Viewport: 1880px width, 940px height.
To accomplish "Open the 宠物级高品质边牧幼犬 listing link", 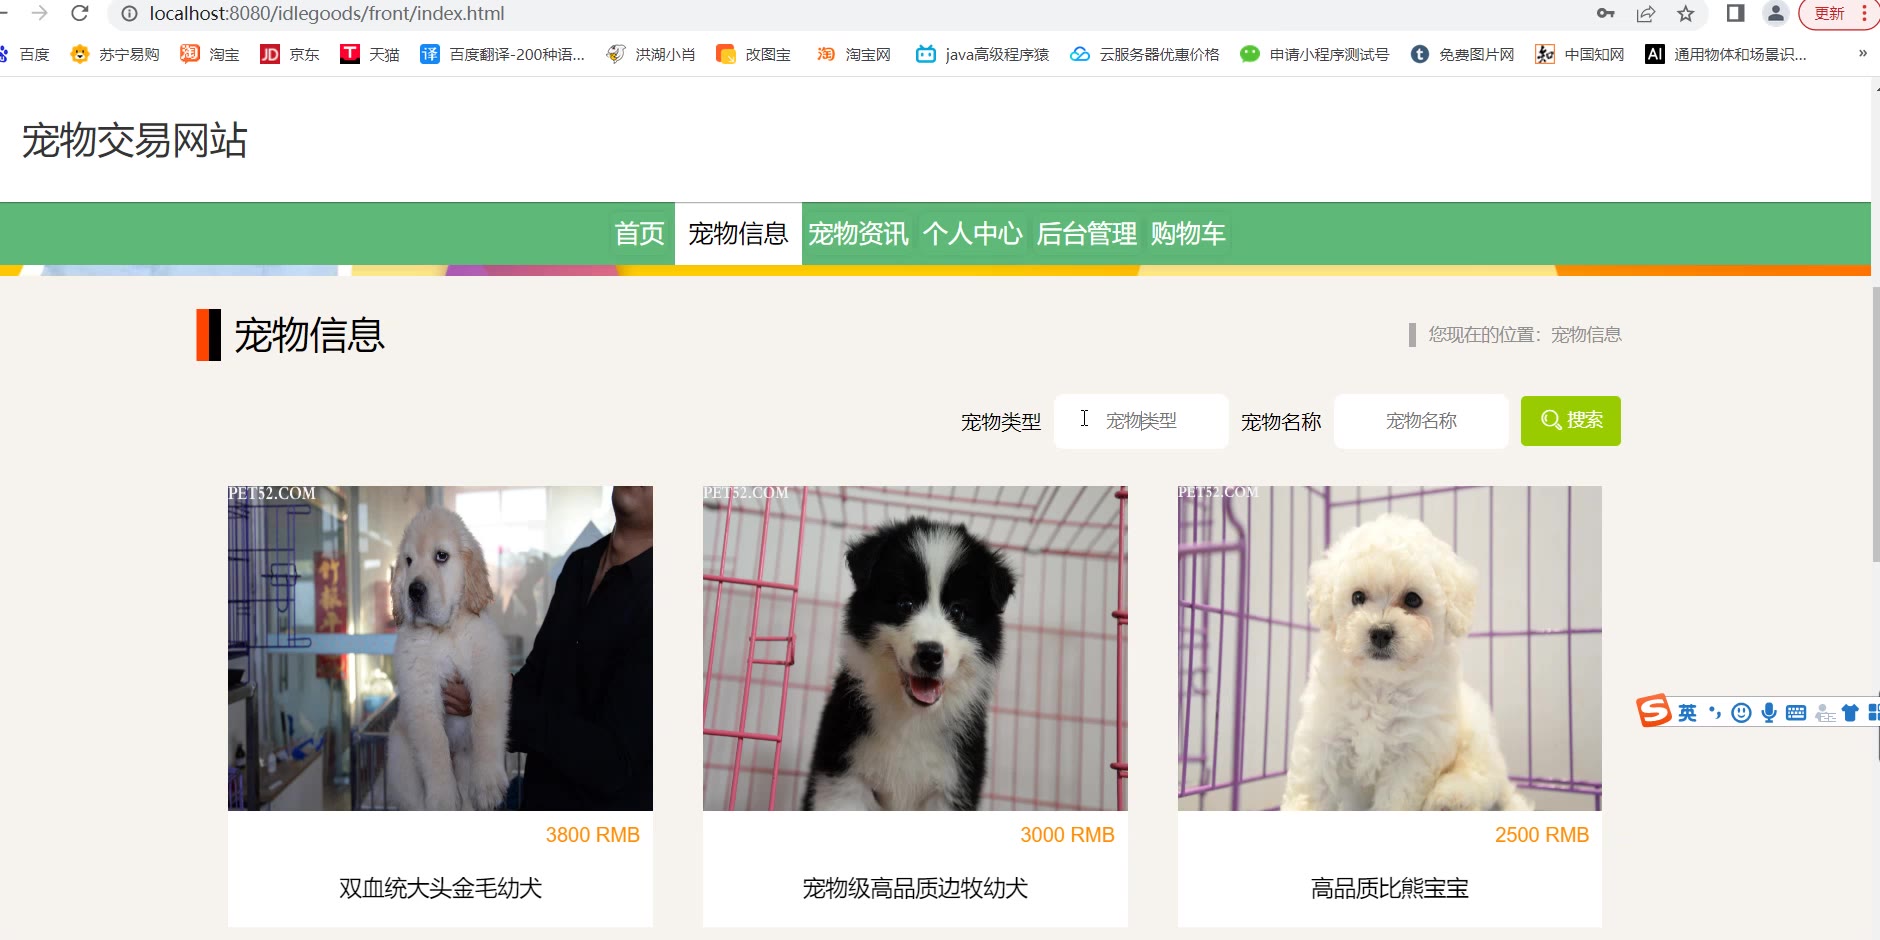I will 915,888.
